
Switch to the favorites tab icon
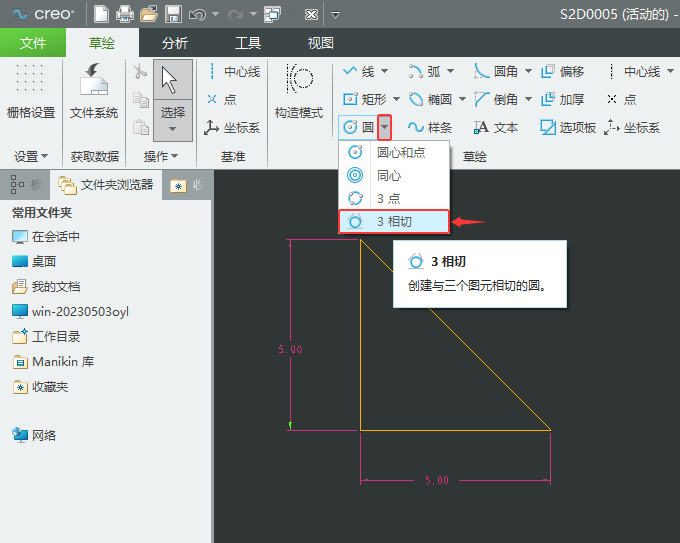(x=186, y=185)
